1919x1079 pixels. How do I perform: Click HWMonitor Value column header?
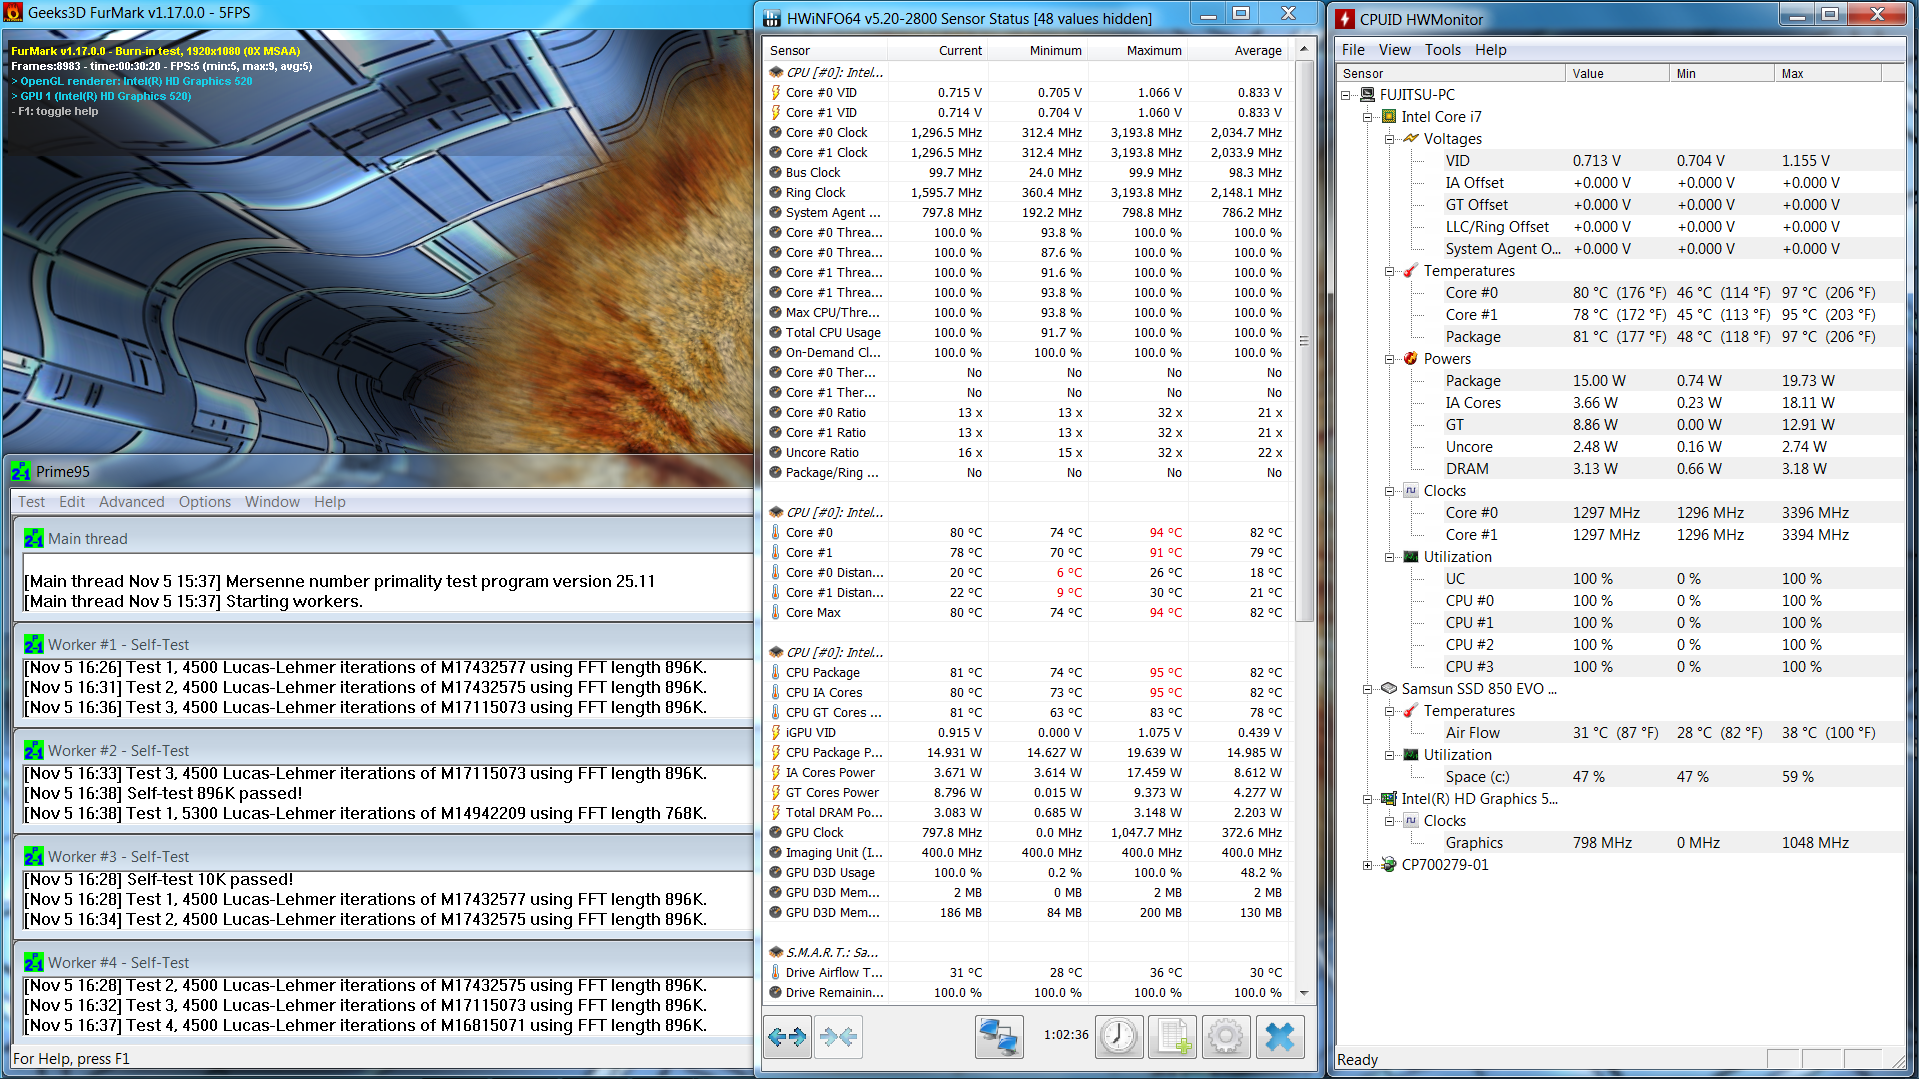pos(1616,73)
